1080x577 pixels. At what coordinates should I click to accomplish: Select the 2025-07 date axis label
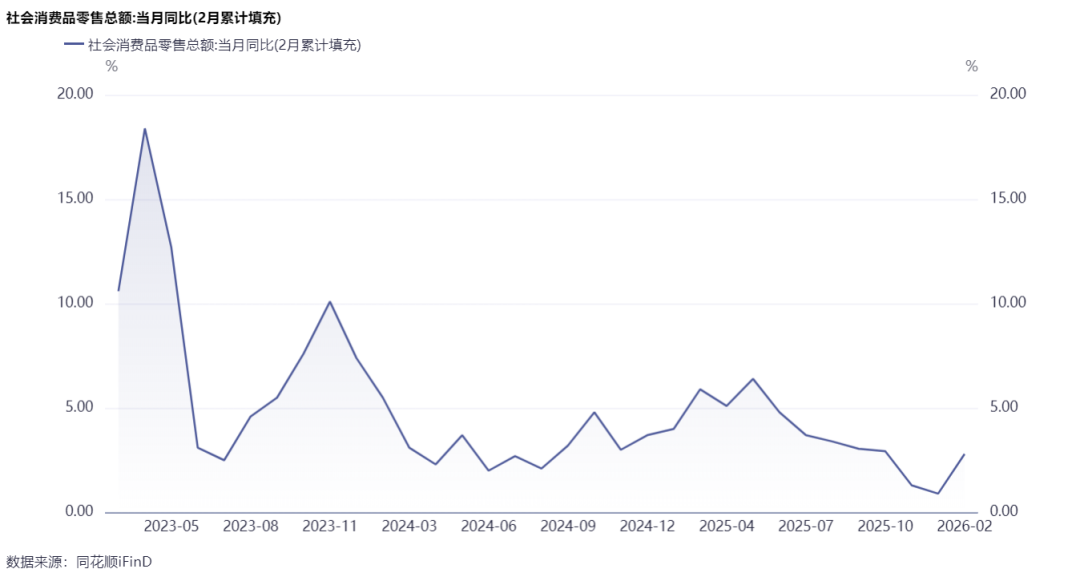(806, 527)
